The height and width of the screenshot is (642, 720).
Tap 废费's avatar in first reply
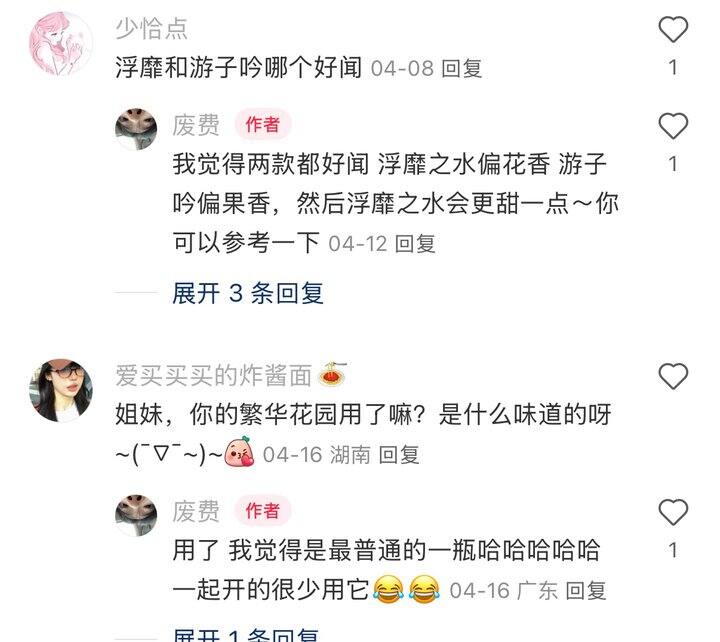tap(136, 129)
